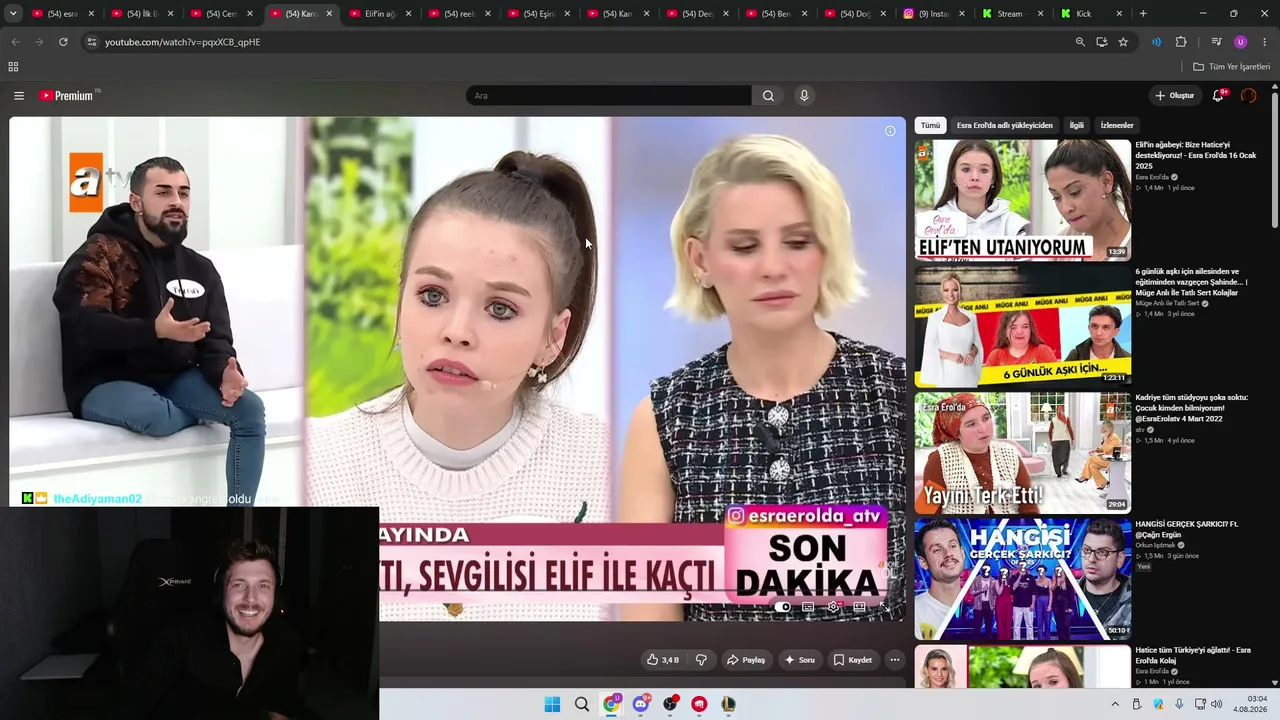Image resolution: width=1280 pixels, height=720 pixels.
Task: Open 'HANGİSİ GERÇEK ŞARKICI?' video title
Action: [1188, 530]
